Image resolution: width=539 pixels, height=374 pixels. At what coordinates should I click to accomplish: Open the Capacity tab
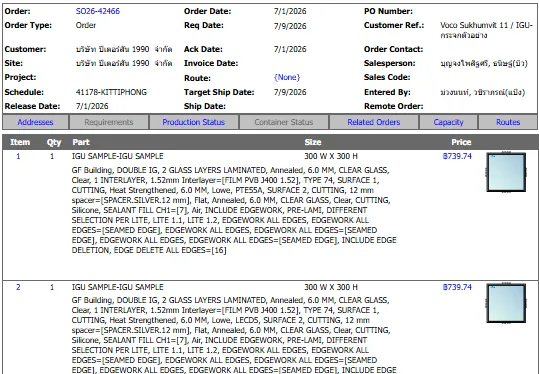[448, 122]
